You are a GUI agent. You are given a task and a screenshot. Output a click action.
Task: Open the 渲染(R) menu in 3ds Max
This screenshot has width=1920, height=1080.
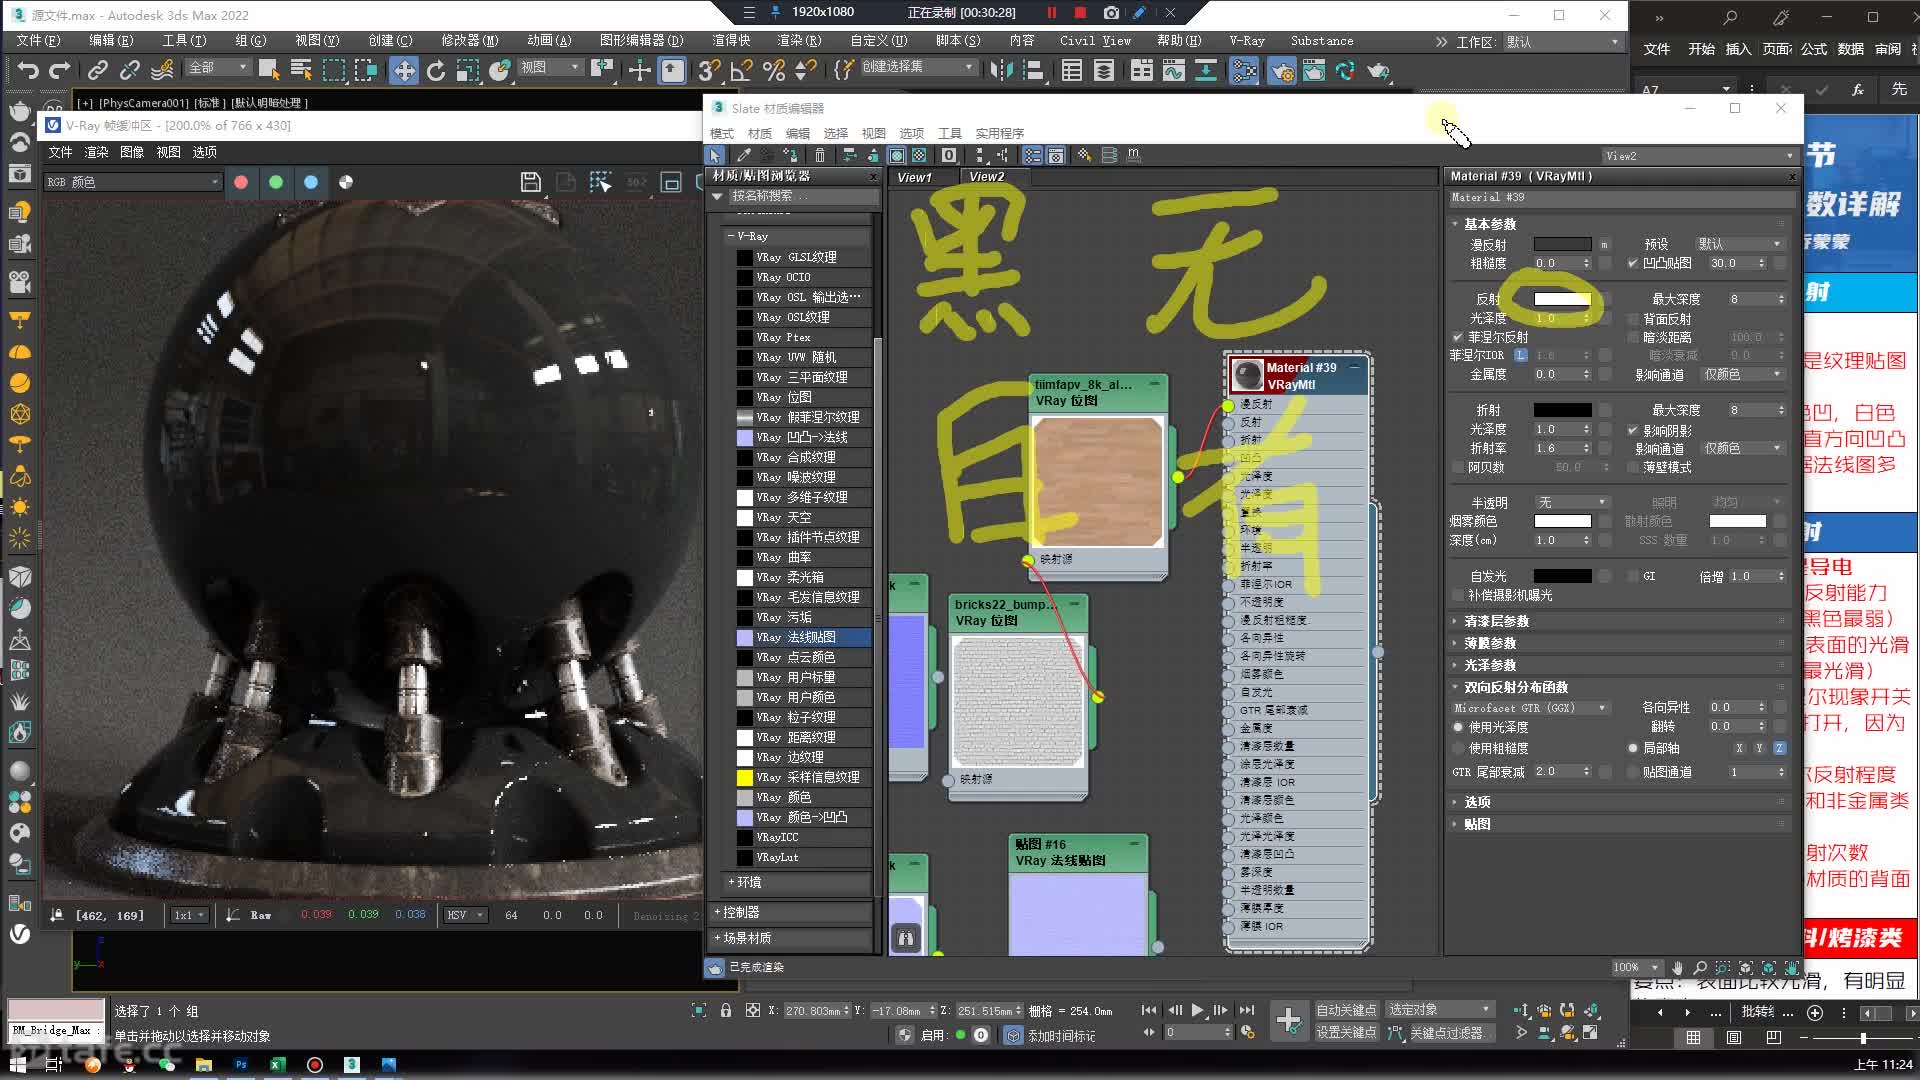pos(799,41)
